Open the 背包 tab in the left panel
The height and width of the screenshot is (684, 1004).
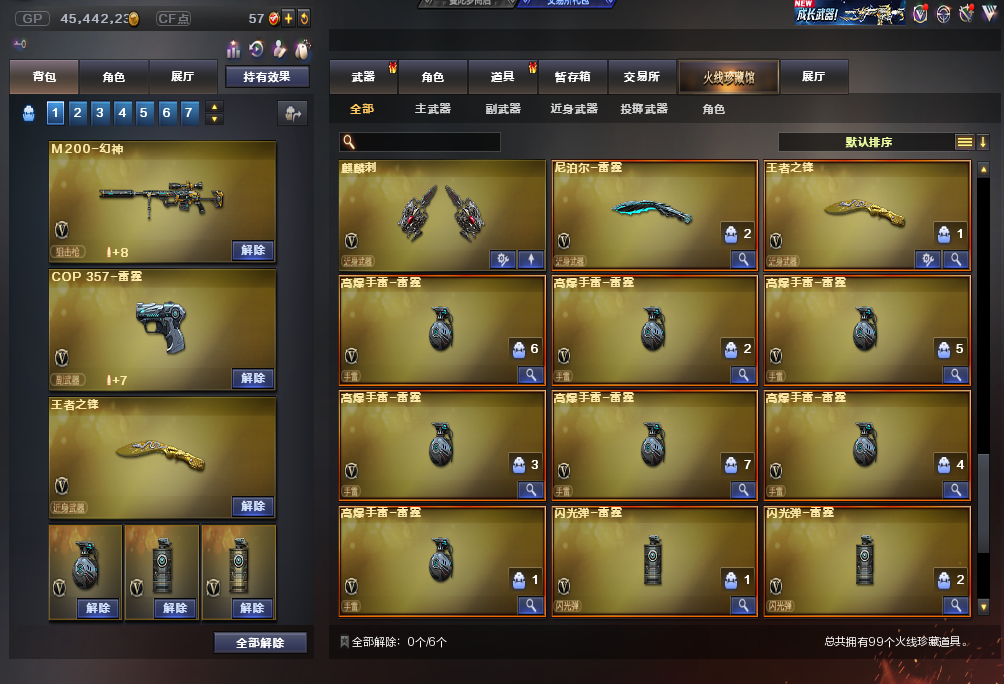click(x=44, y=77)
